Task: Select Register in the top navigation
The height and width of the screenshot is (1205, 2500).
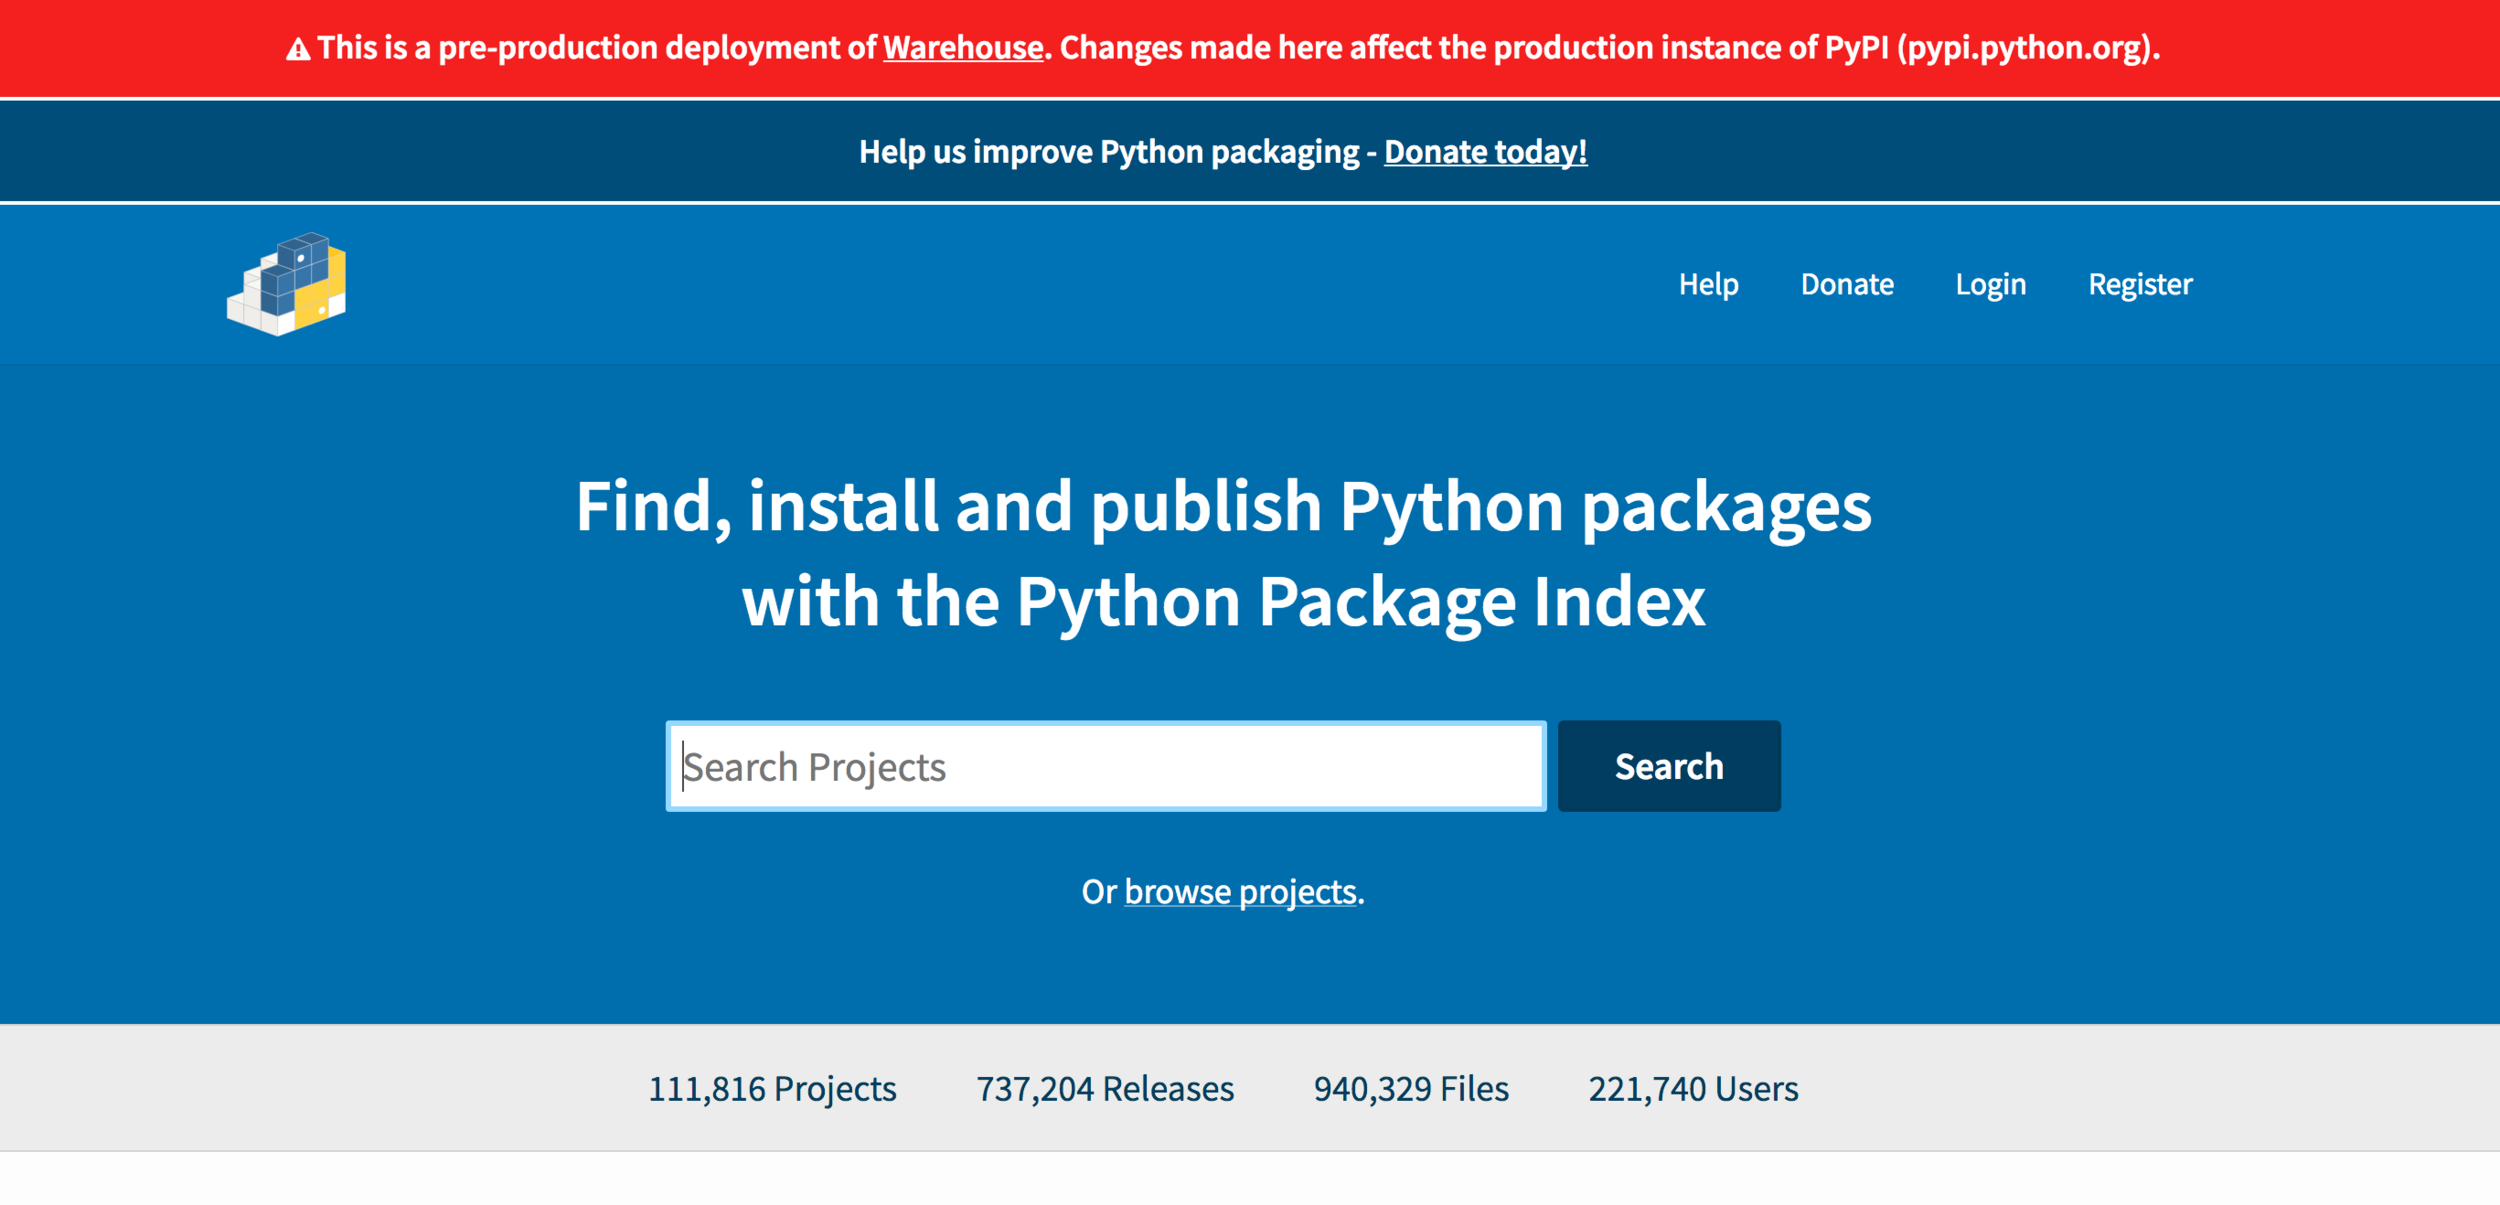Action: [2139, 285]
